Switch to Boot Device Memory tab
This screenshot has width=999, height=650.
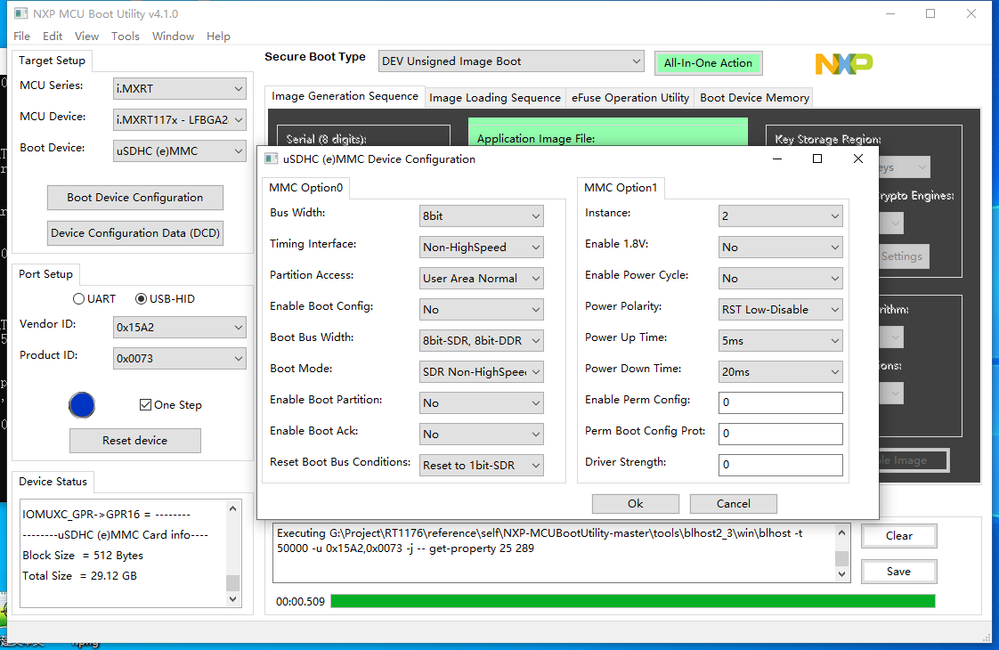click(x=754, y=98)
